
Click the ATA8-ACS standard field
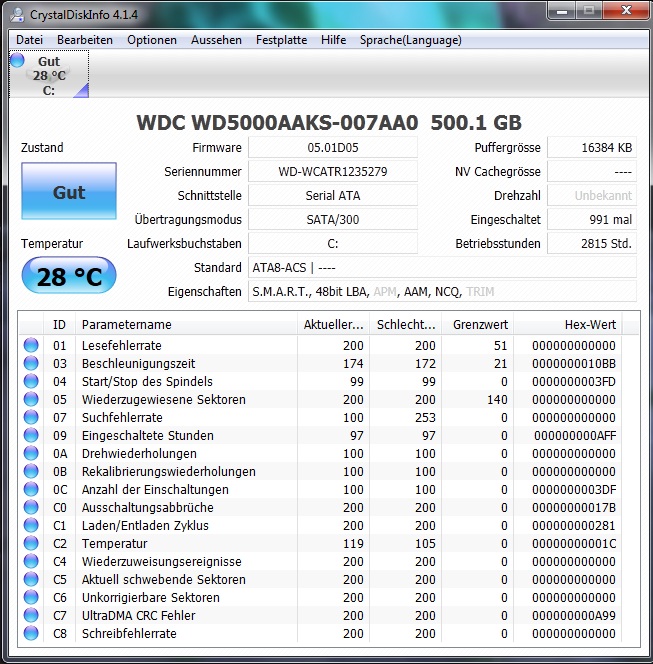[442, 268]
